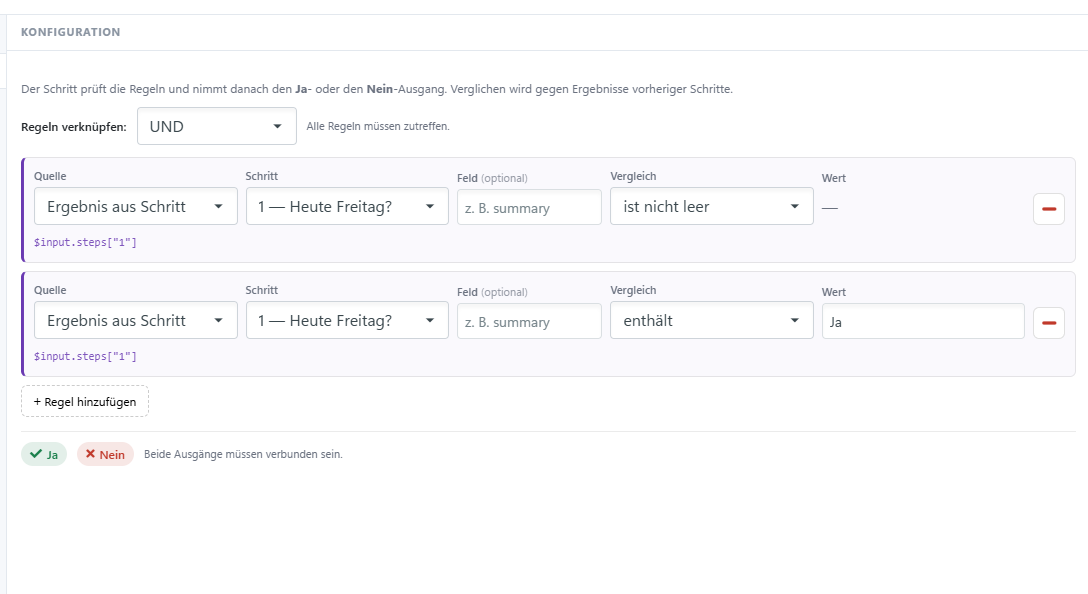Focus Feld input in the second rule

[x=529, y=321]
